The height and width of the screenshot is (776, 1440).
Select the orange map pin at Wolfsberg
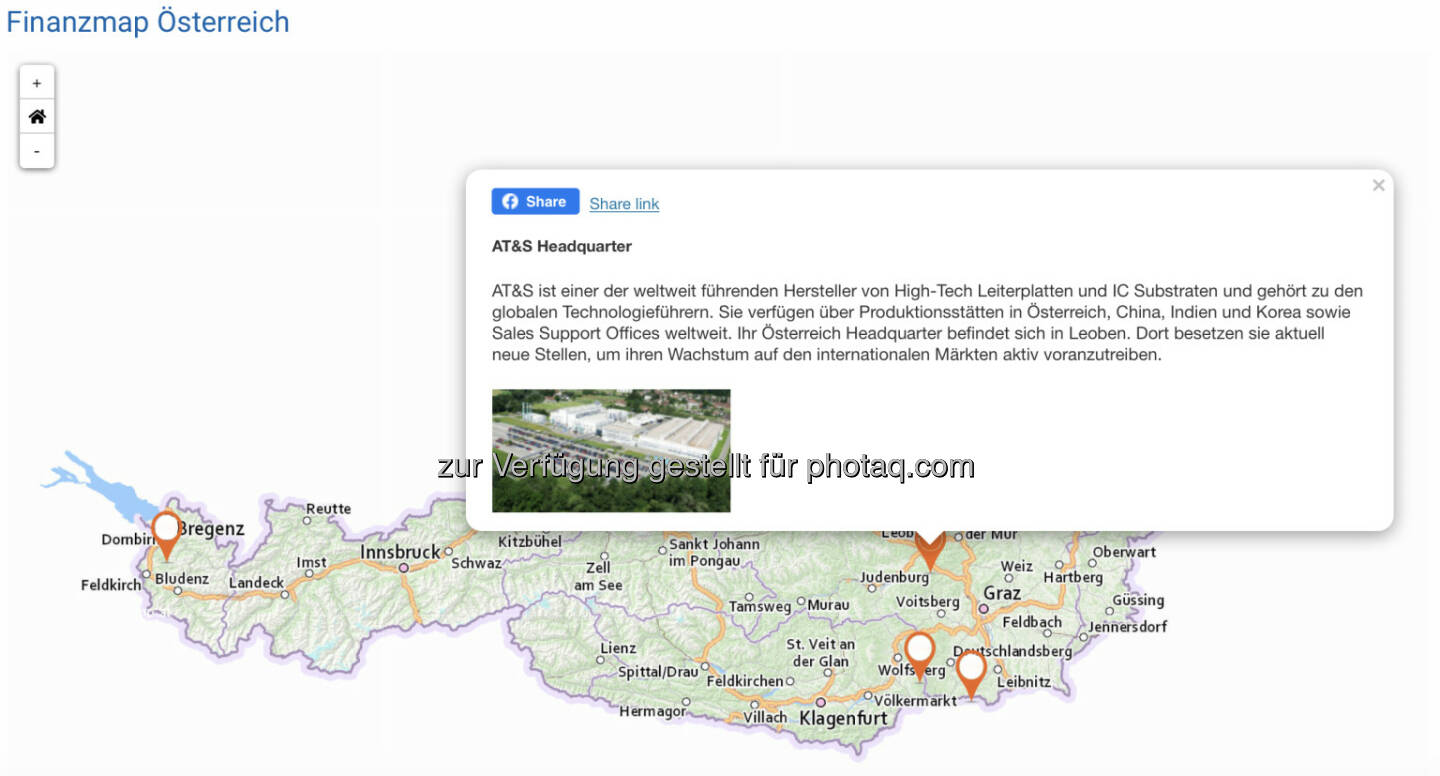click(919, 650)
